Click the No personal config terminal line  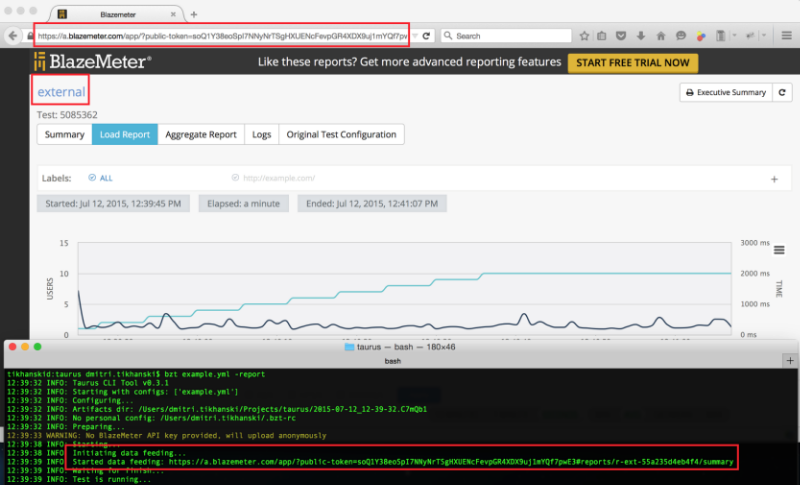[x=151, y=418]
